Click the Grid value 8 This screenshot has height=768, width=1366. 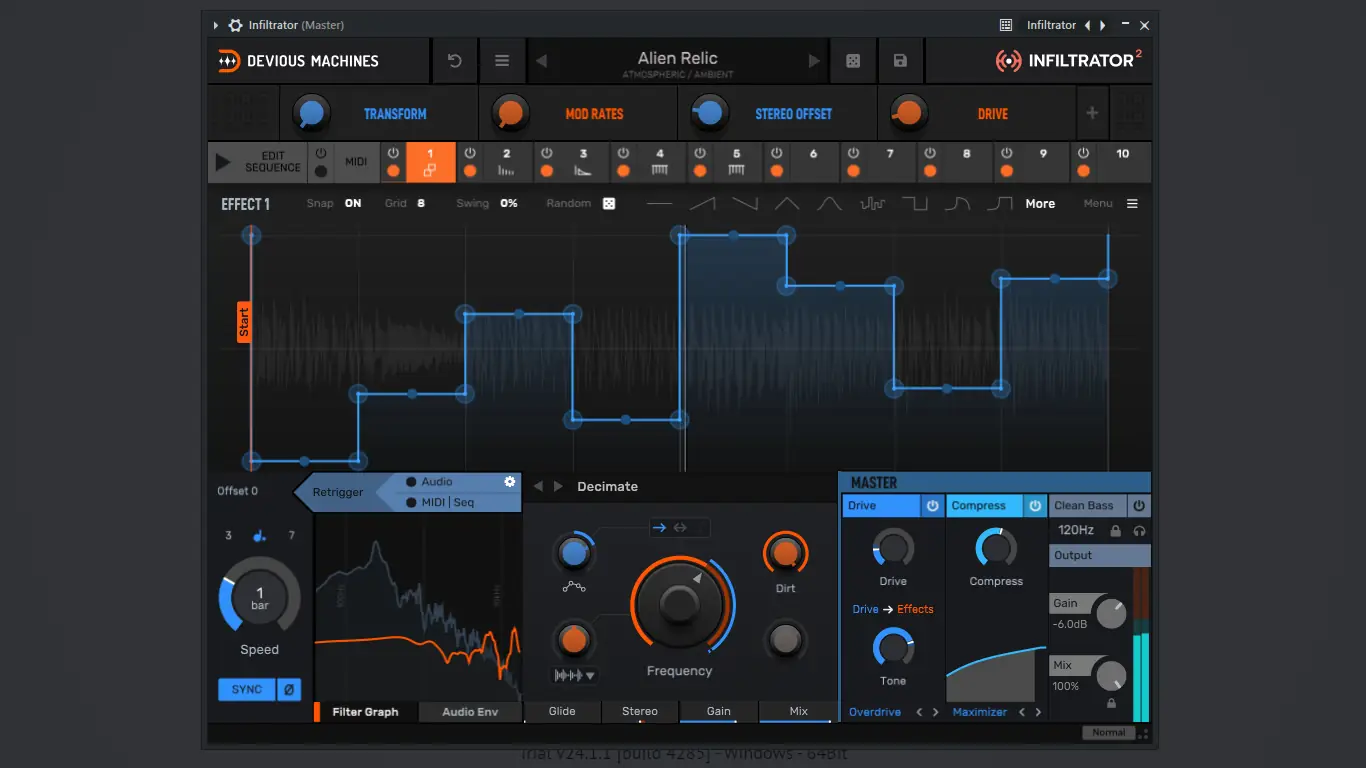pos(421,204)
